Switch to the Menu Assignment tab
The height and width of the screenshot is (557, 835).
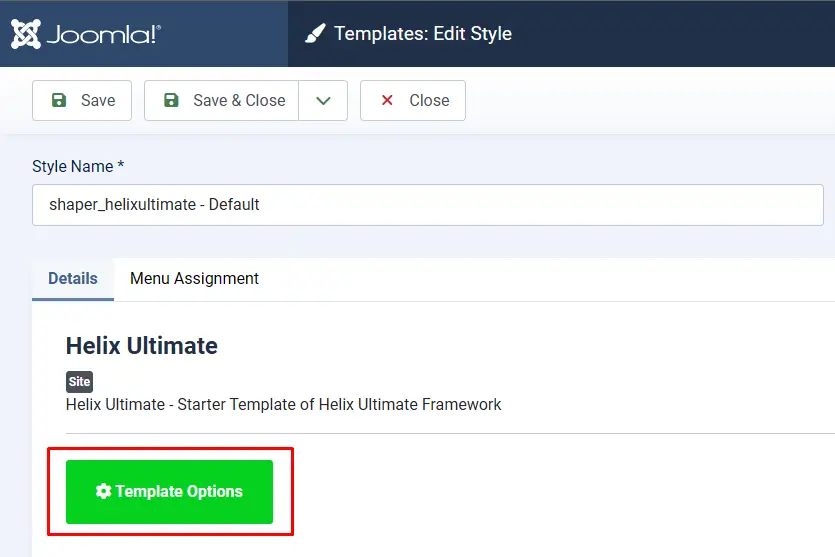(194, 279)
